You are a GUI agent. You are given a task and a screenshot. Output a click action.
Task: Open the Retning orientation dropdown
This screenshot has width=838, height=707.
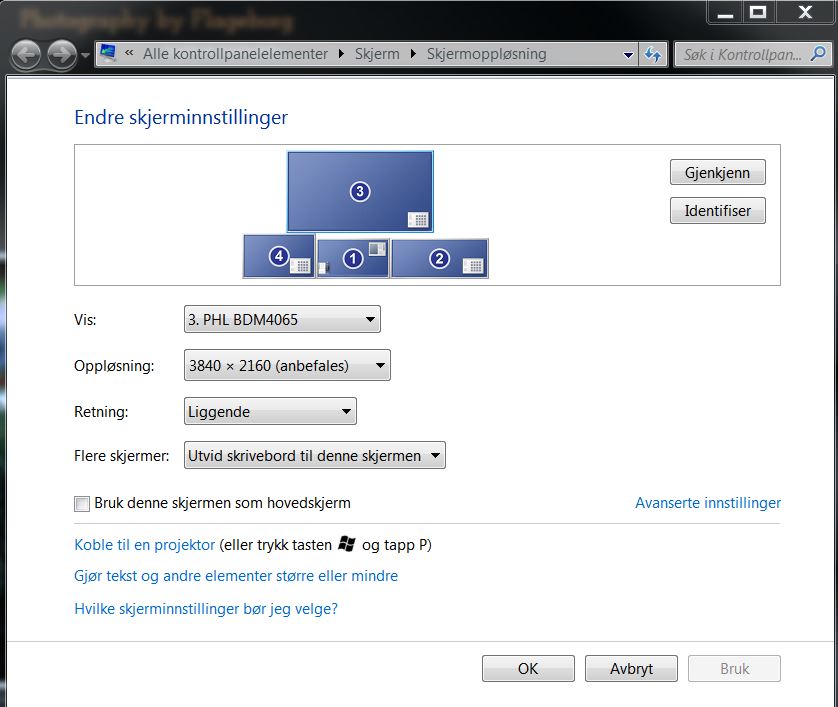tap(270, 411)
